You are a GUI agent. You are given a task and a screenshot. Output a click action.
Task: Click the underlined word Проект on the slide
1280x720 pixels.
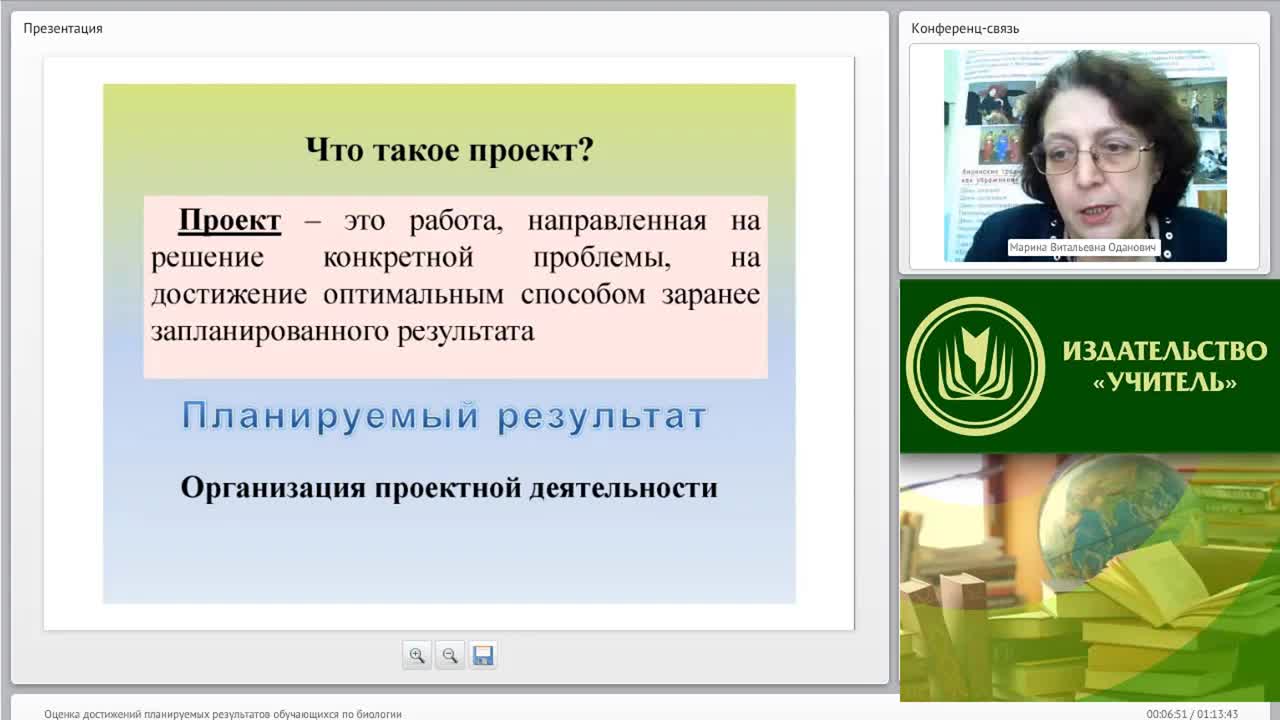click(230, 220)
